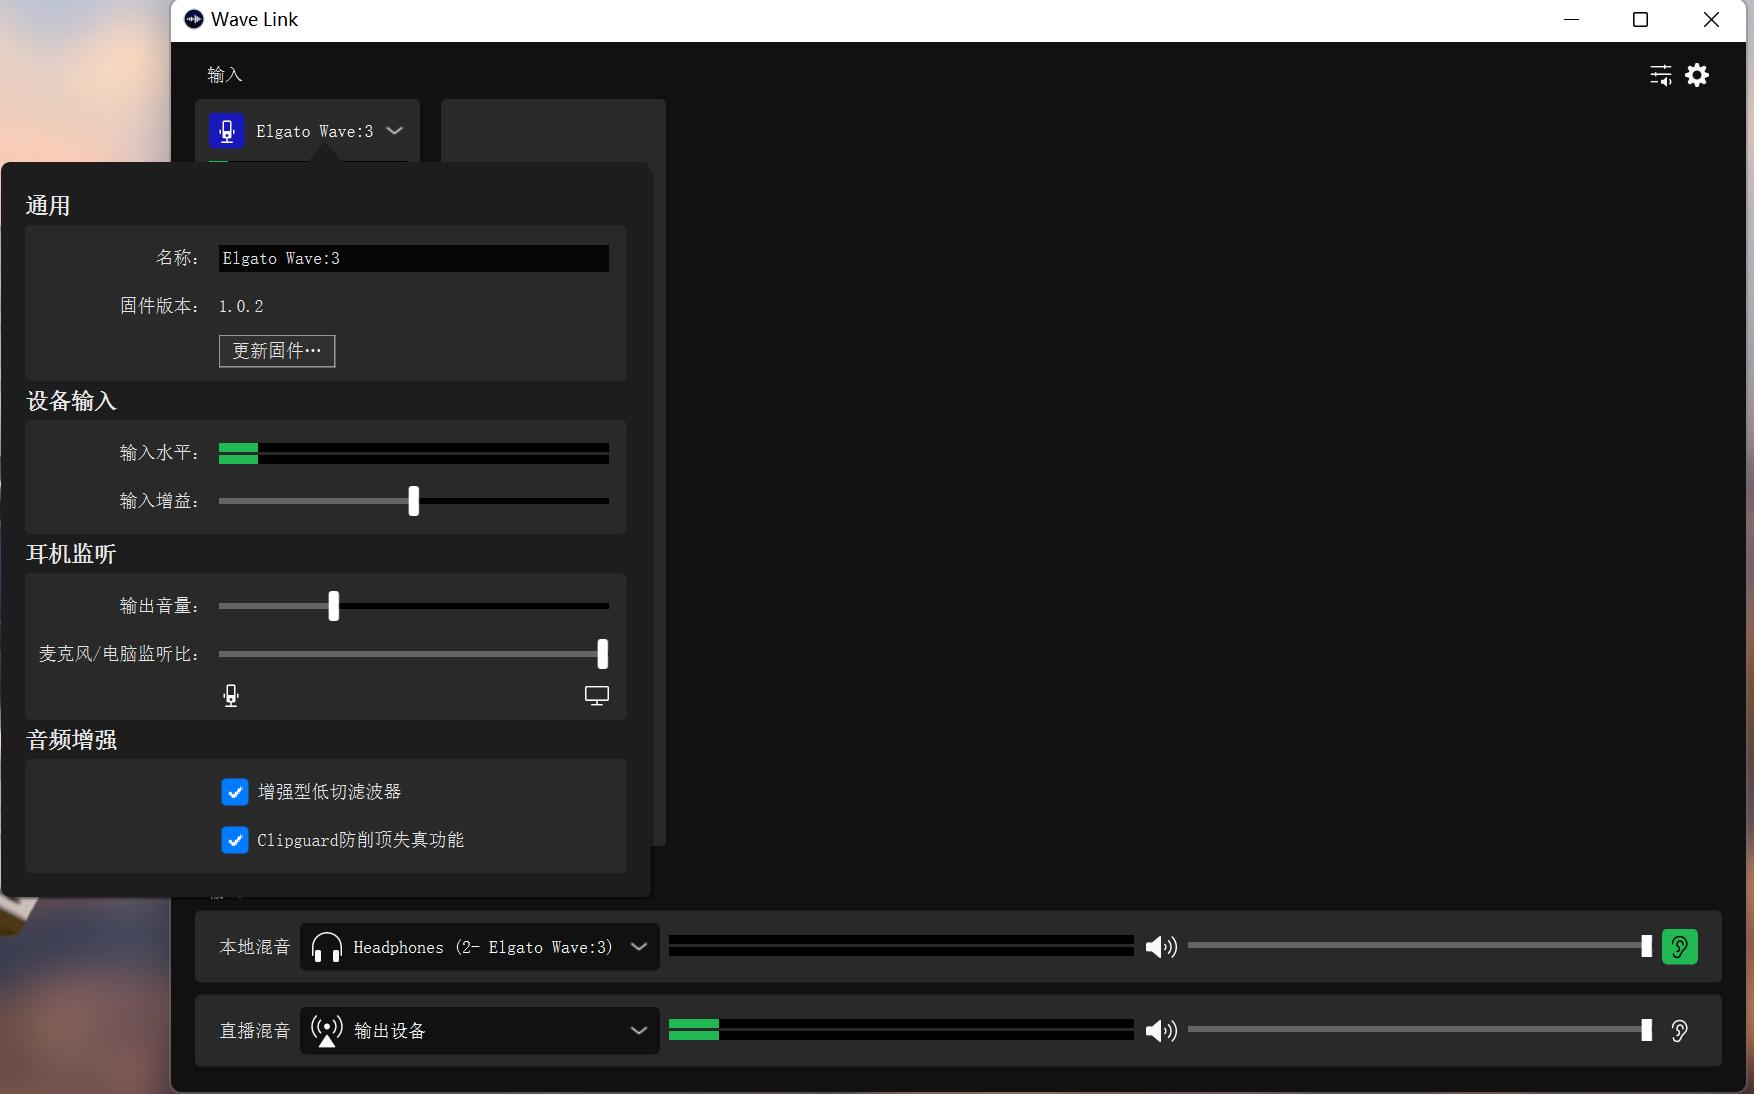Click the 输入 label at top

click(x=225, y=75)
